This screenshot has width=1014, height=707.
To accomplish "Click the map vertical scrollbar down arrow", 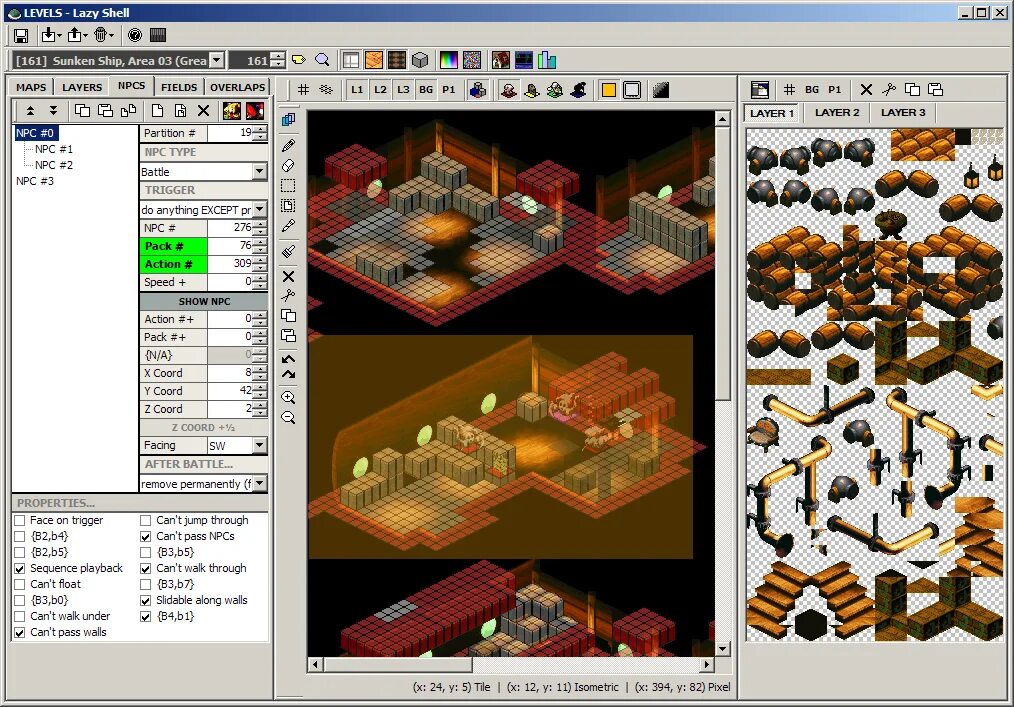I will click(722, 649).
